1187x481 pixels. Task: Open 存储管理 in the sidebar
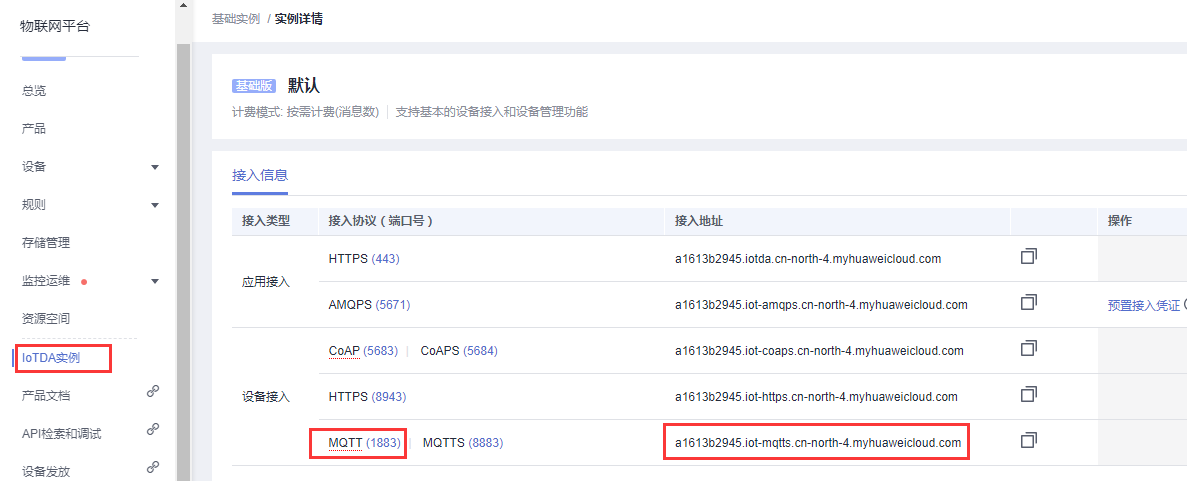[x=46, y=243]
